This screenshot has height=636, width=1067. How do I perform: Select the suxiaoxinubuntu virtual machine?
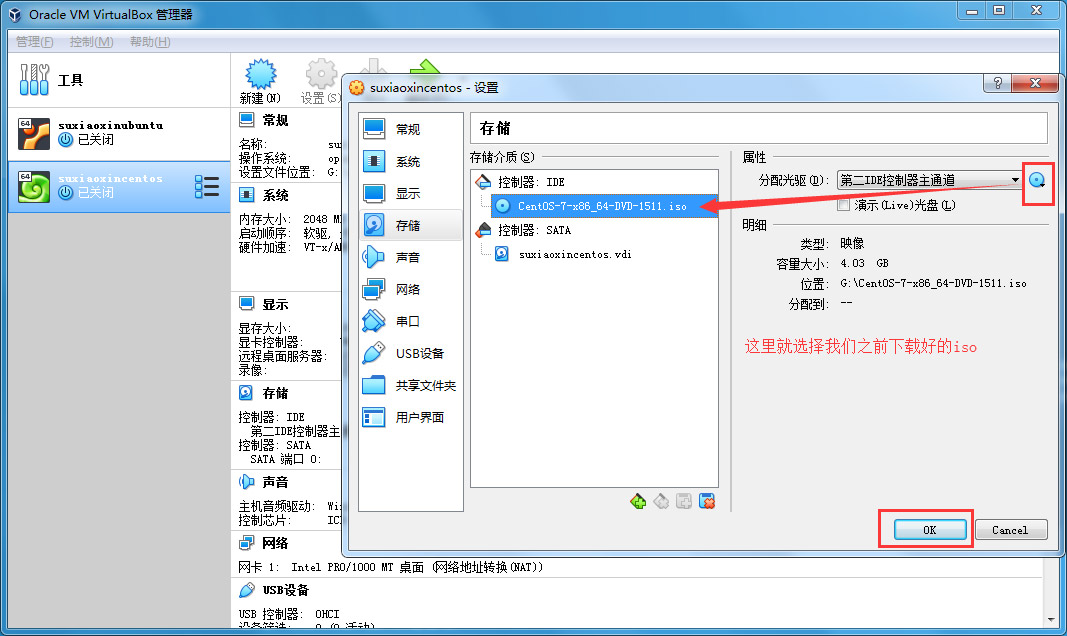coord(119,133)
